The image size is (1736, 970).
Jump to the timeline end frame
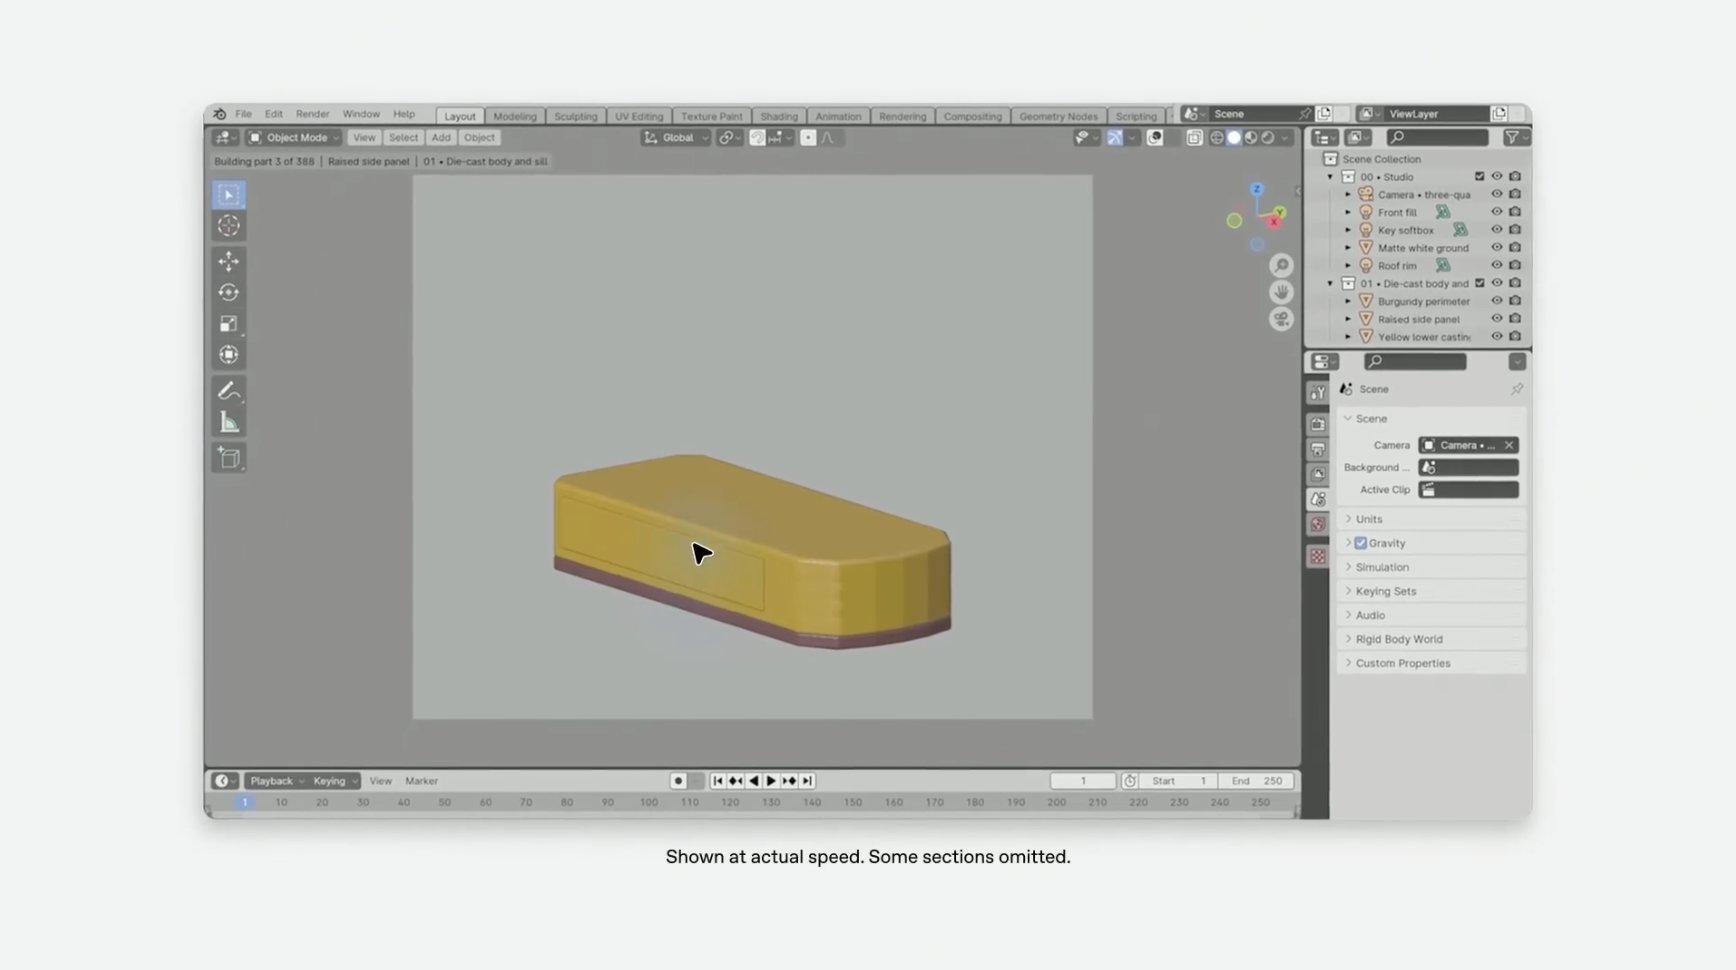807,781
